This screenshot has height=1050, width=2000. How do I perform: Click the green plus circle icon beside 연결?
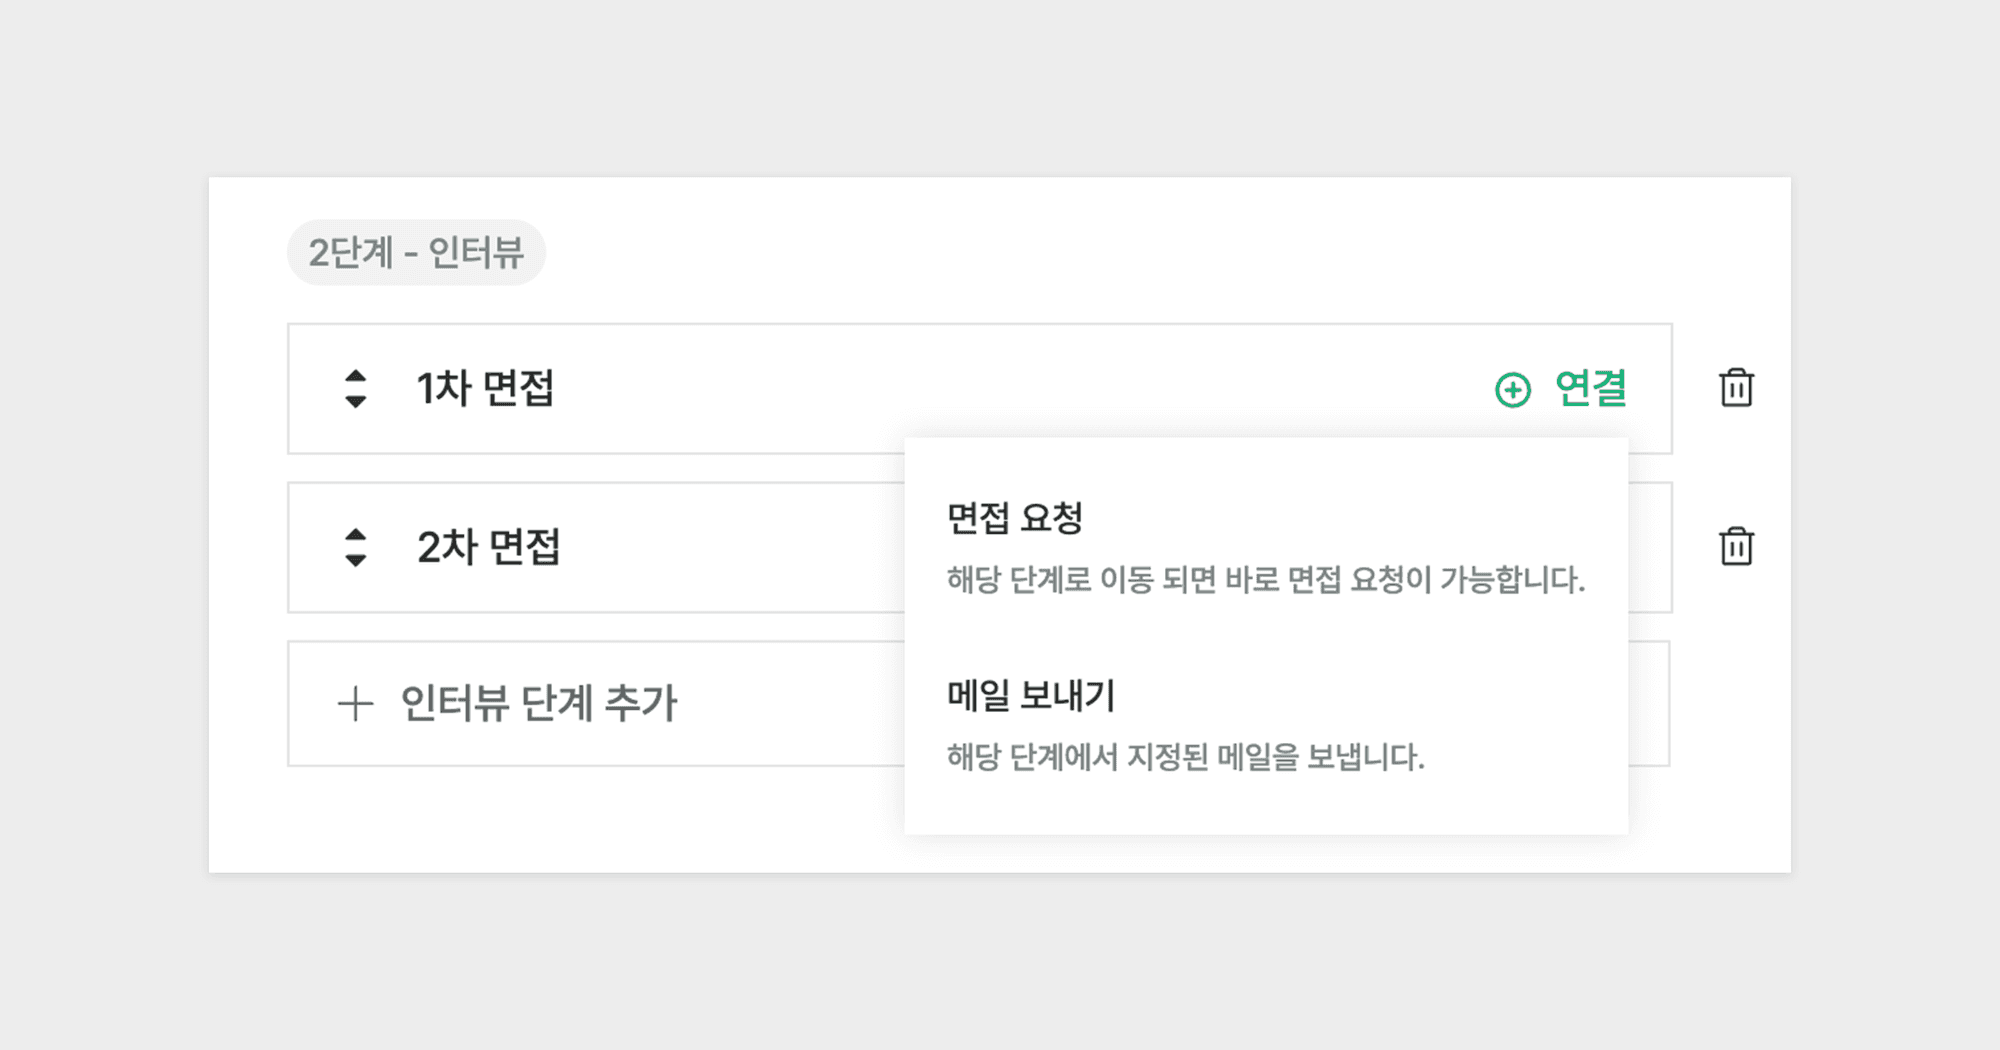(1512, 389)
